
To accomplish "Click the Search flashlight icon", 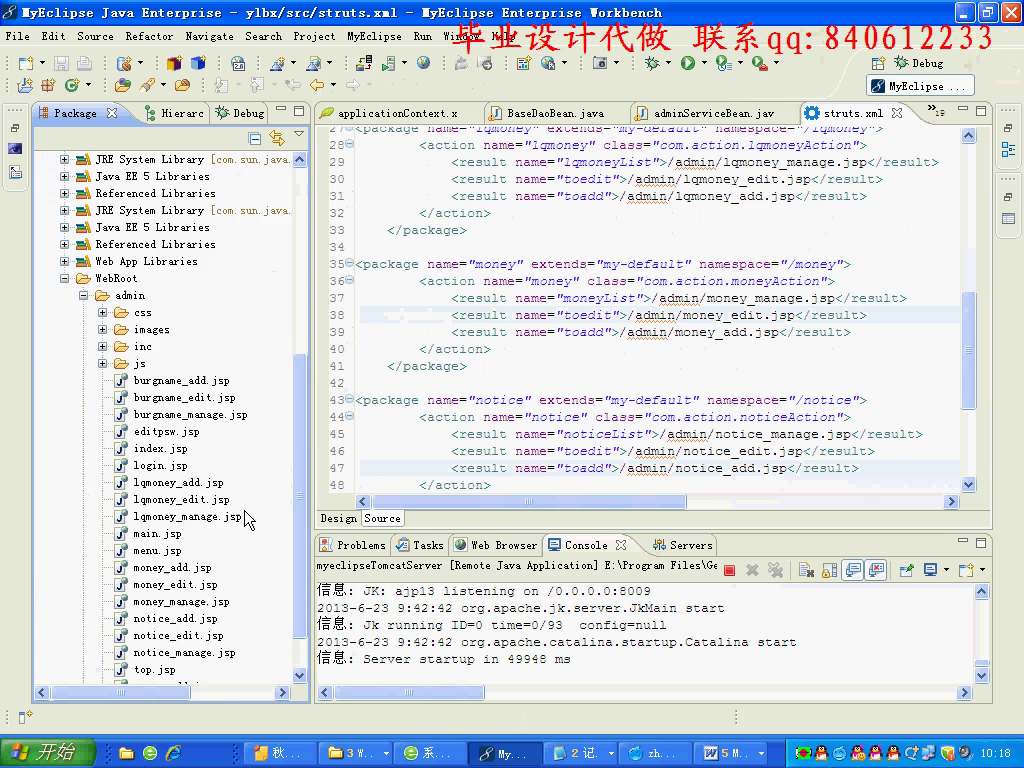I will click(147, 85).
